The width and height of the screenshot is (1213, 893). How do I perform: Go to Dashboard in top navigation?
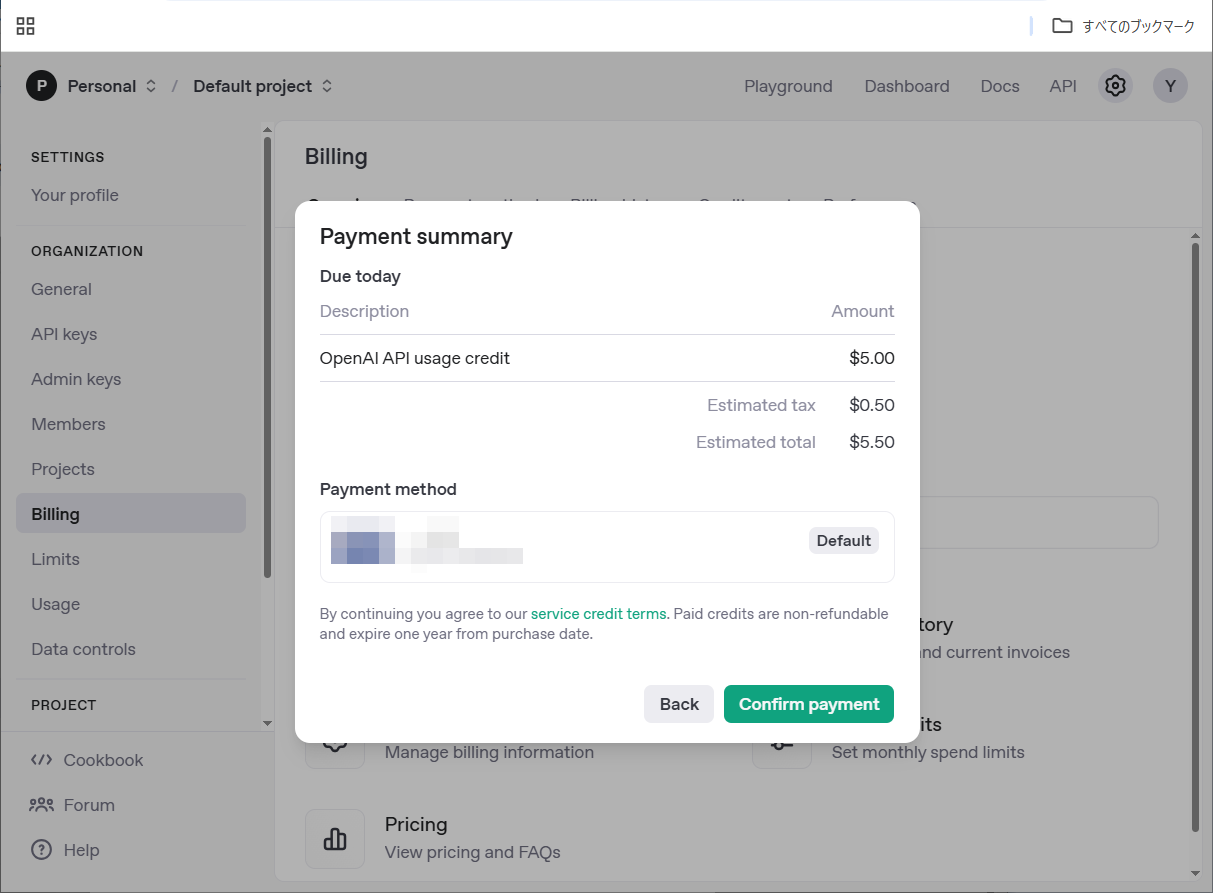(x=907, y=86)
